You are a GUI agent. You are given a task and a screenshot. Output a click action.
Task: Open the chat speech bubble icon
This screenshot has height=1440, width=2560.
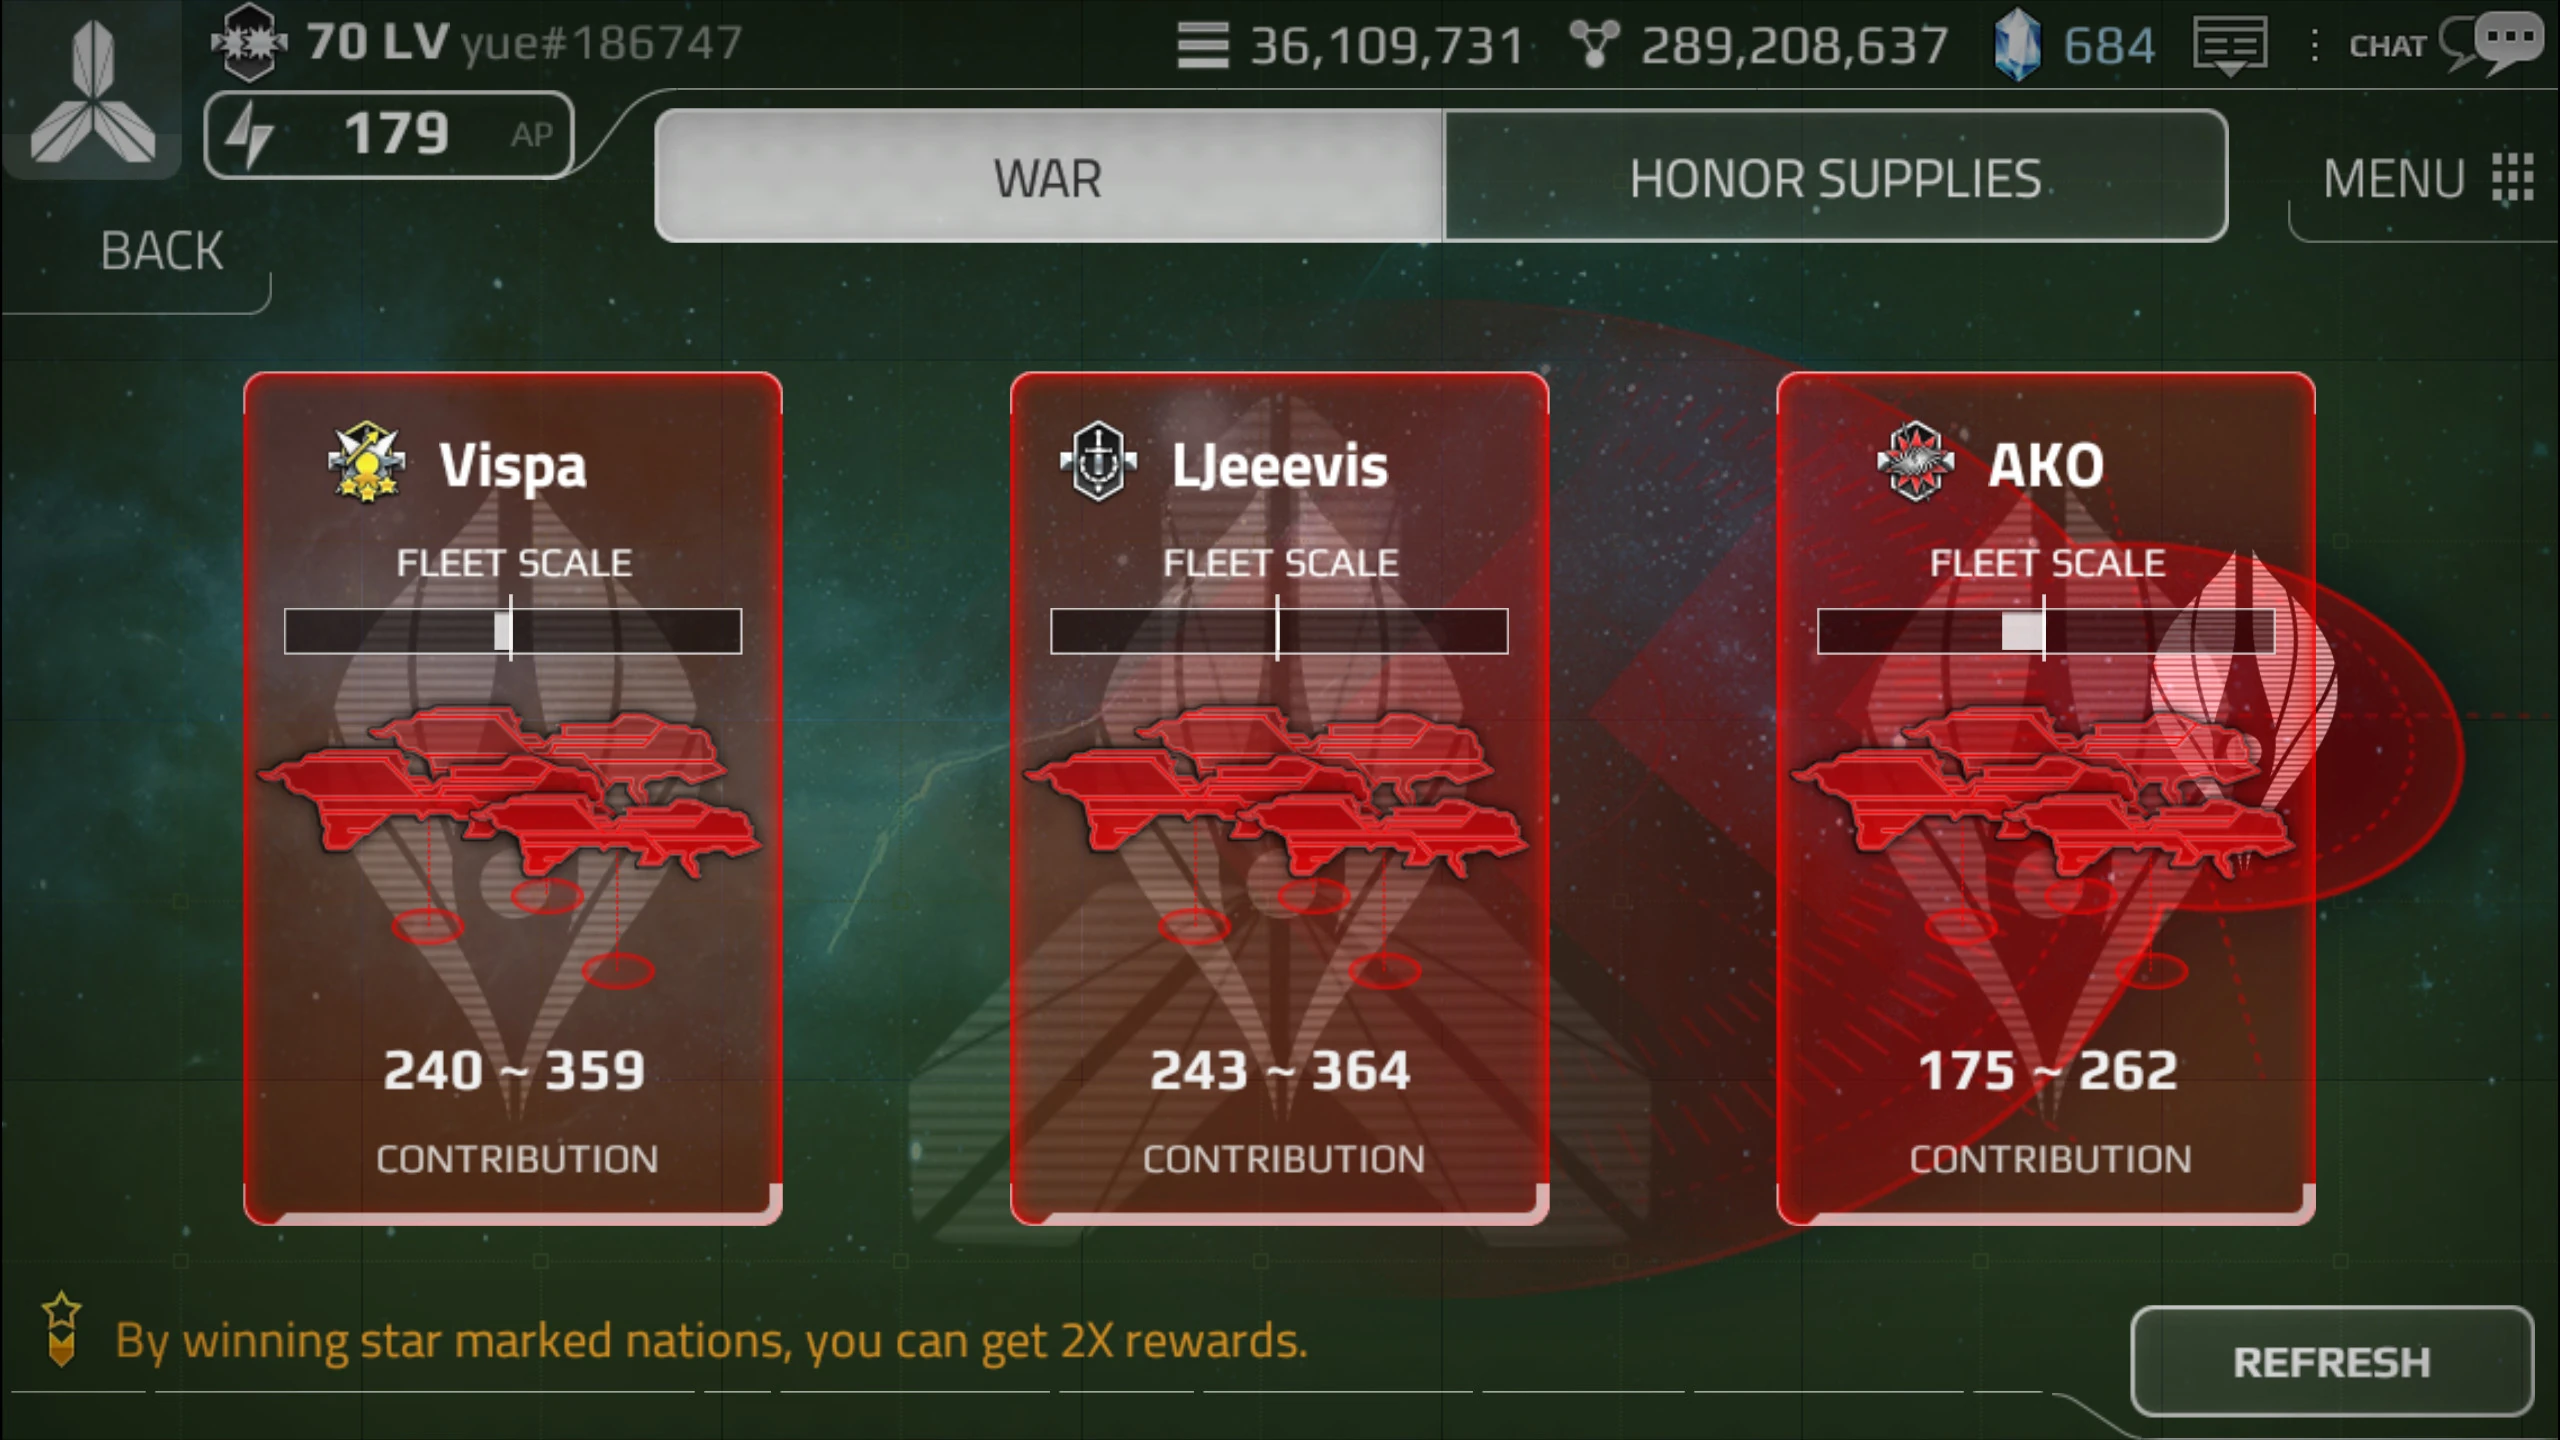(x=2490, y=44)
